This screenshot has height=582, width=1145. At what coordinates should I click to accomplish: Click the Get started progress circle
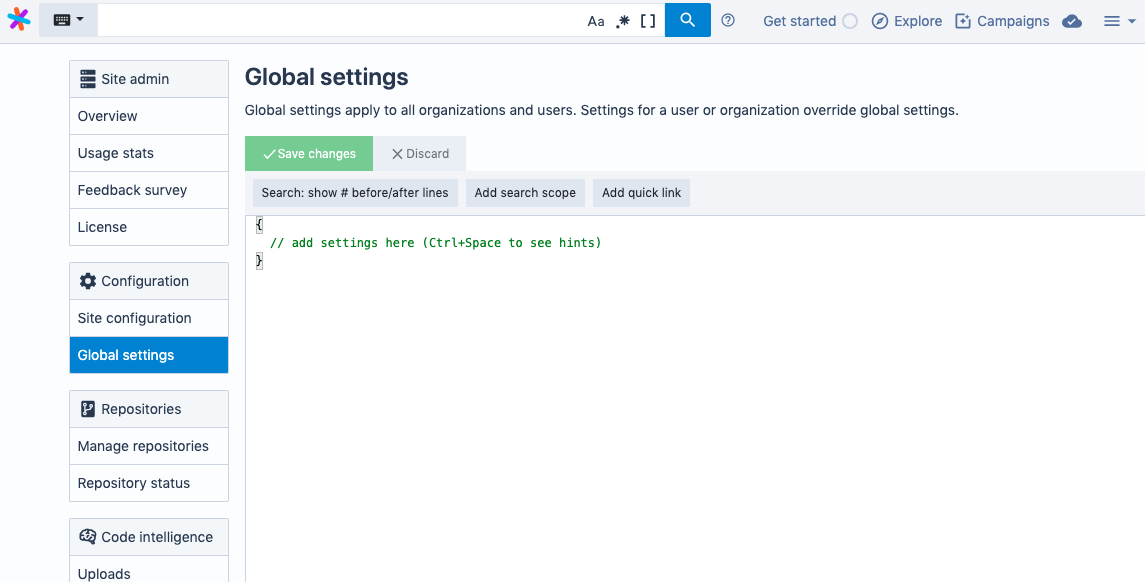pyautogui.click(x=850, y=21)
